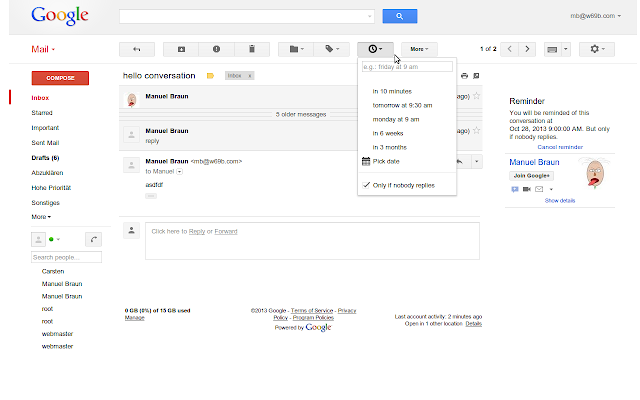This screenshot has width=640, height=400.
Task: Open Drafts (6)
Action: (x=45, y=158)
